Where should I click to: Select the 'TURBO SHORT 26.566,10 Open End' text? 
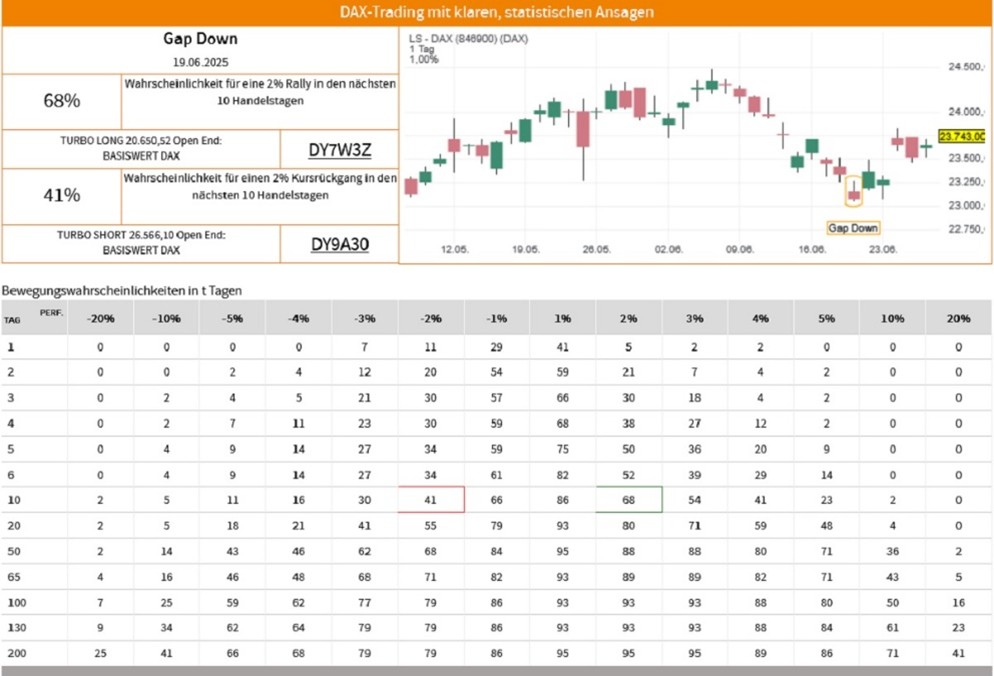pyautogui.click(x=141, y=235)
